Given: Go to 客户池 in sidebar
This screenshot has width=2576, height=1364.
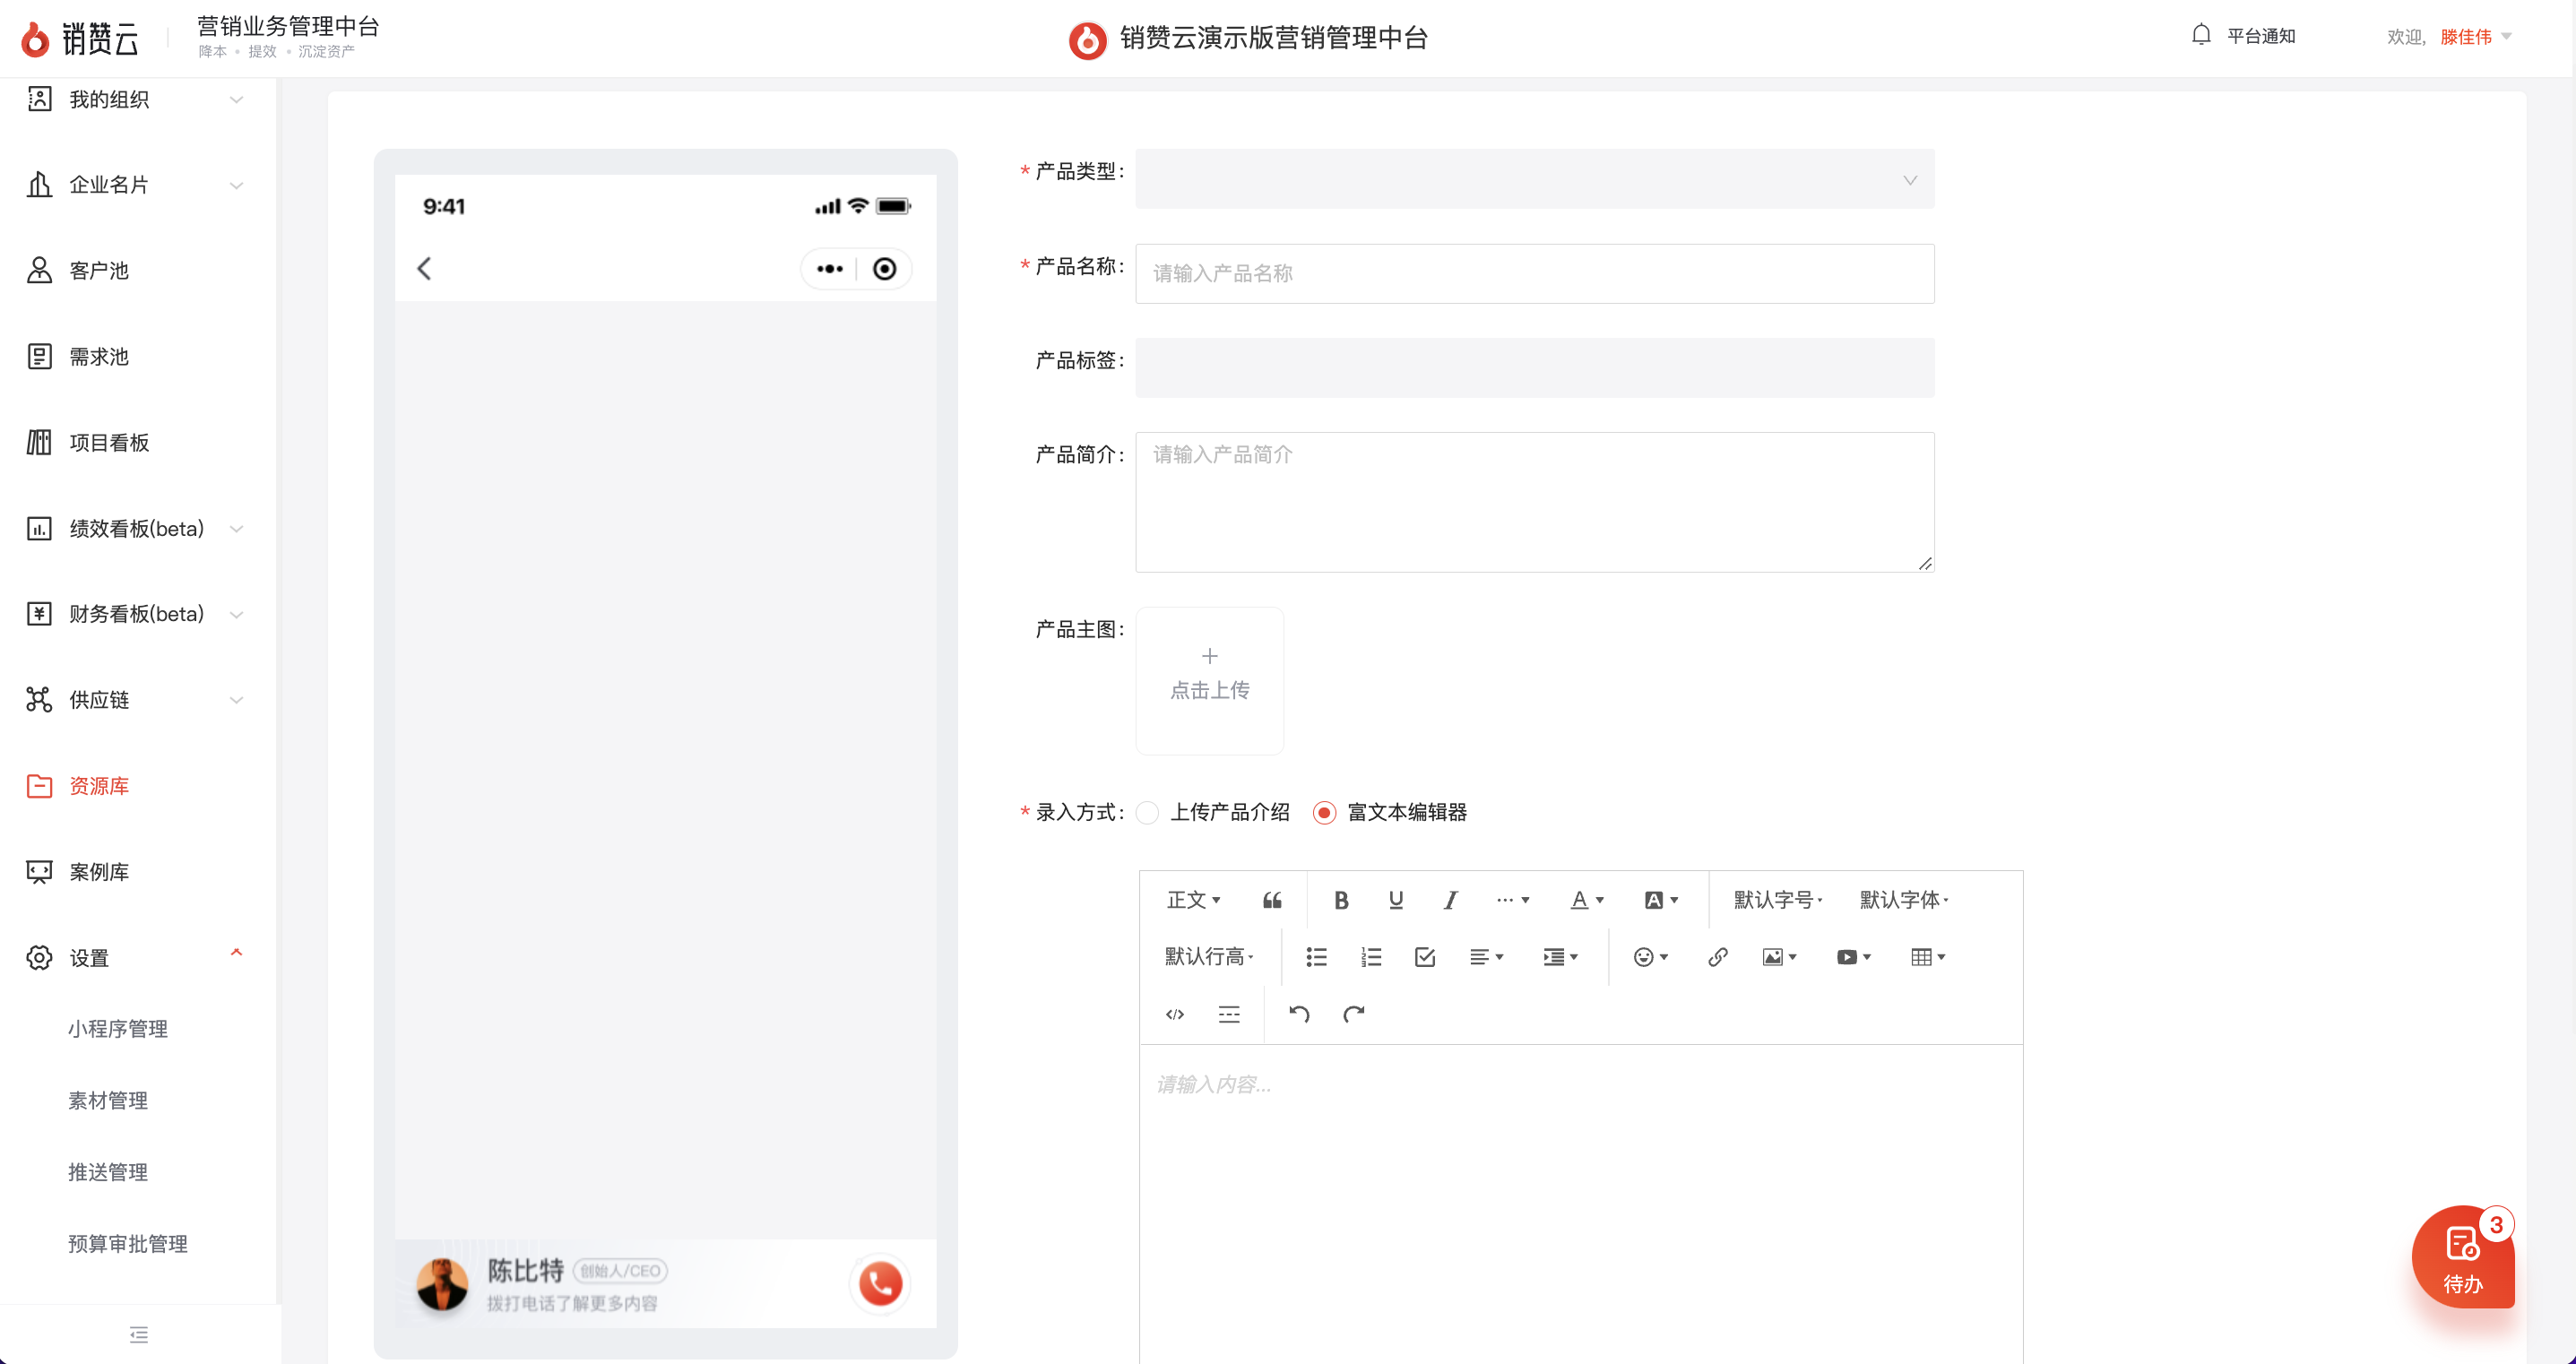Looking at the screenshot, I should pos(99,271).
